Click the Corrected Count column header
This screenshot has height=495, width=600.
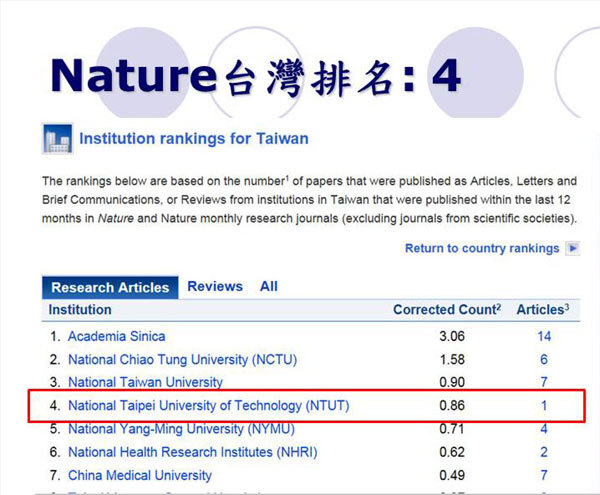point(447,309)
